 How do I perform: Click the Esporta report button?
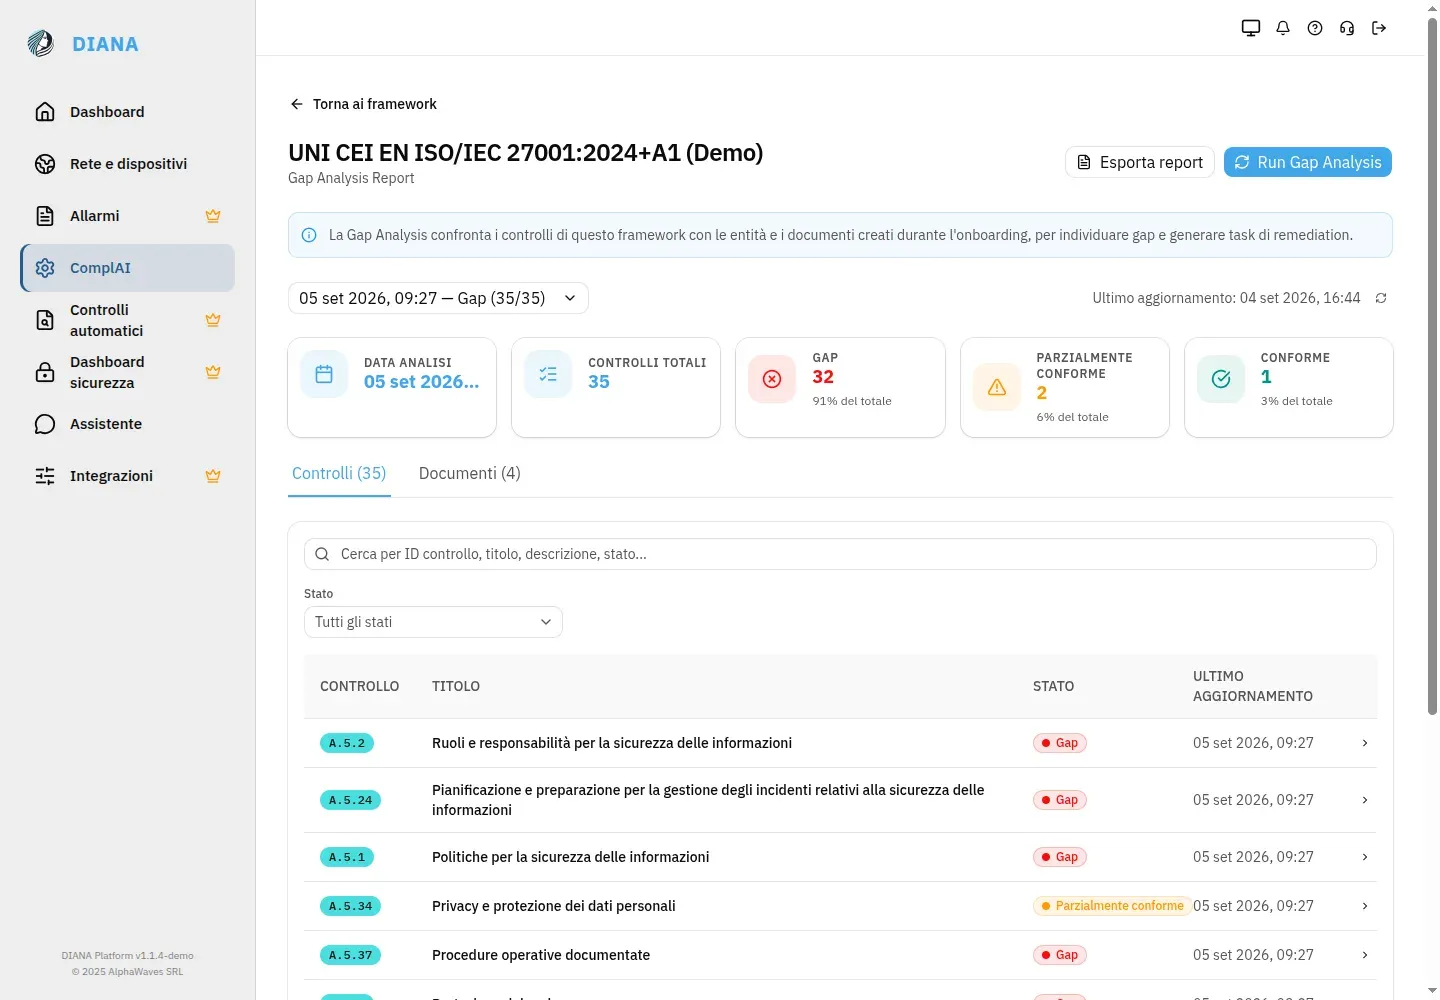pos(1140,162)
